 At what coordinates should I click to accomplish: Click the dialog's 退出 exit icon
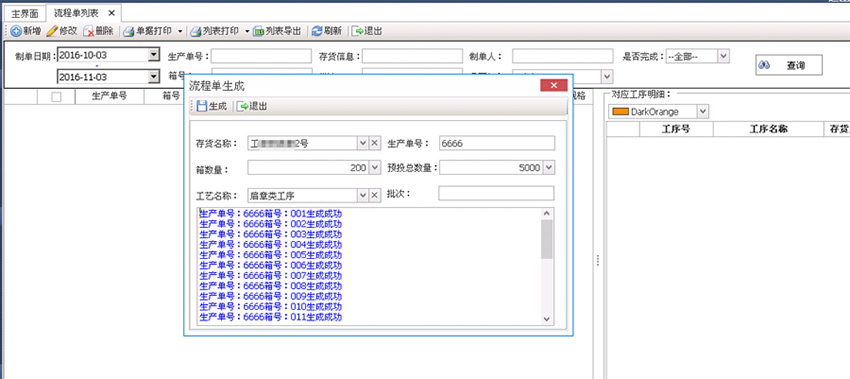pyautogui.click(x=242, y=106)
